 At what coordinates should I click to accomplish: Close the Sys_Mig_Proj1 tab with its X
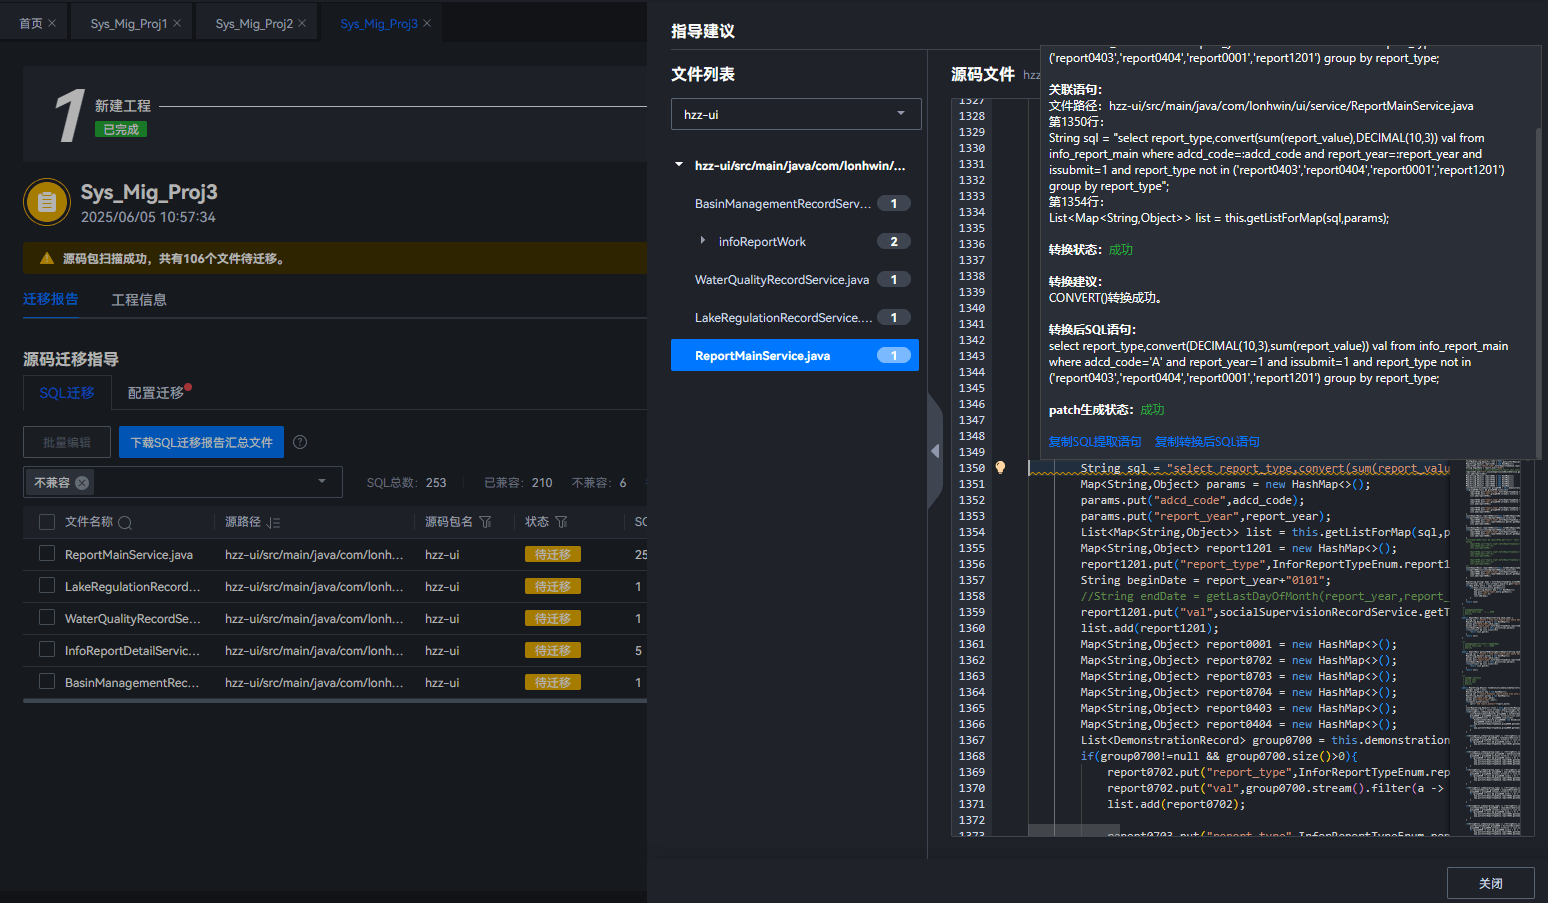[x=177, y=23]
